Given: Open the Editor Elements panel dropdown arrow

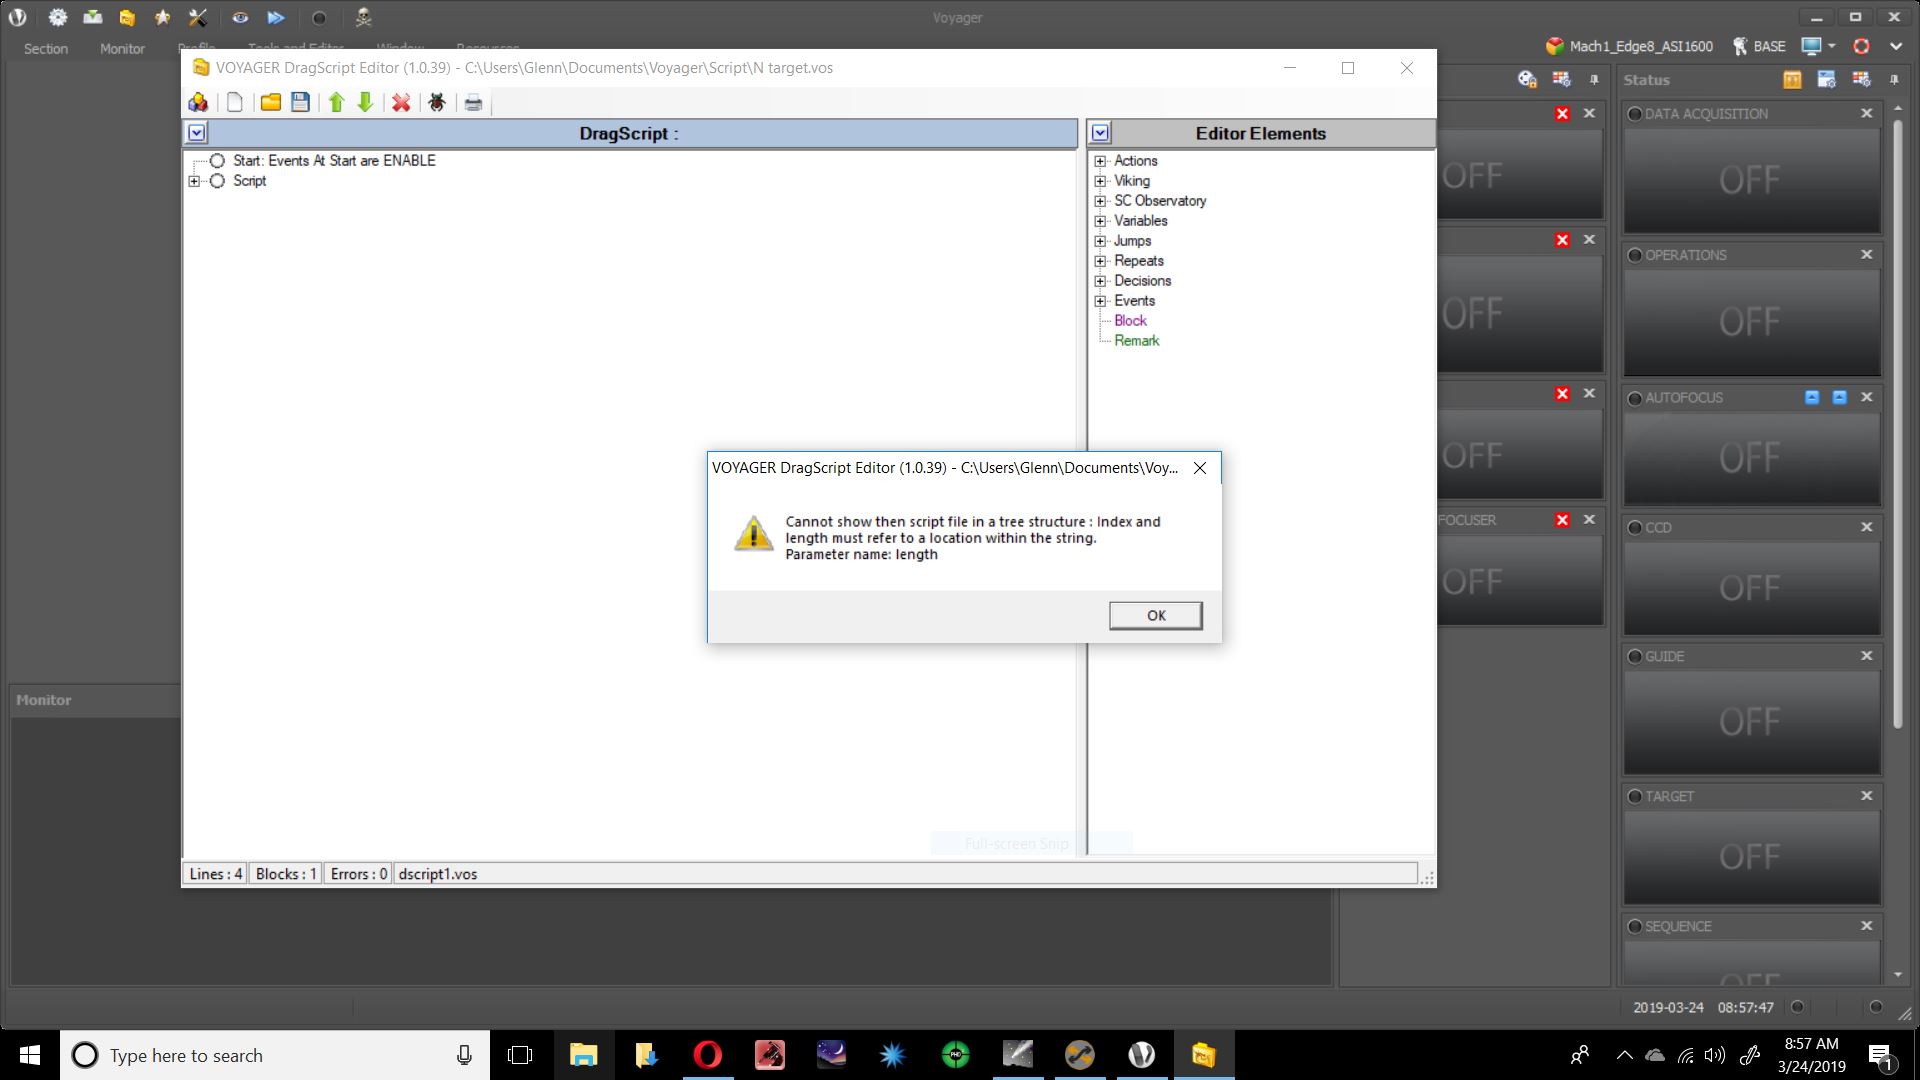Looking at the screenshot, I should [1101, 133].
